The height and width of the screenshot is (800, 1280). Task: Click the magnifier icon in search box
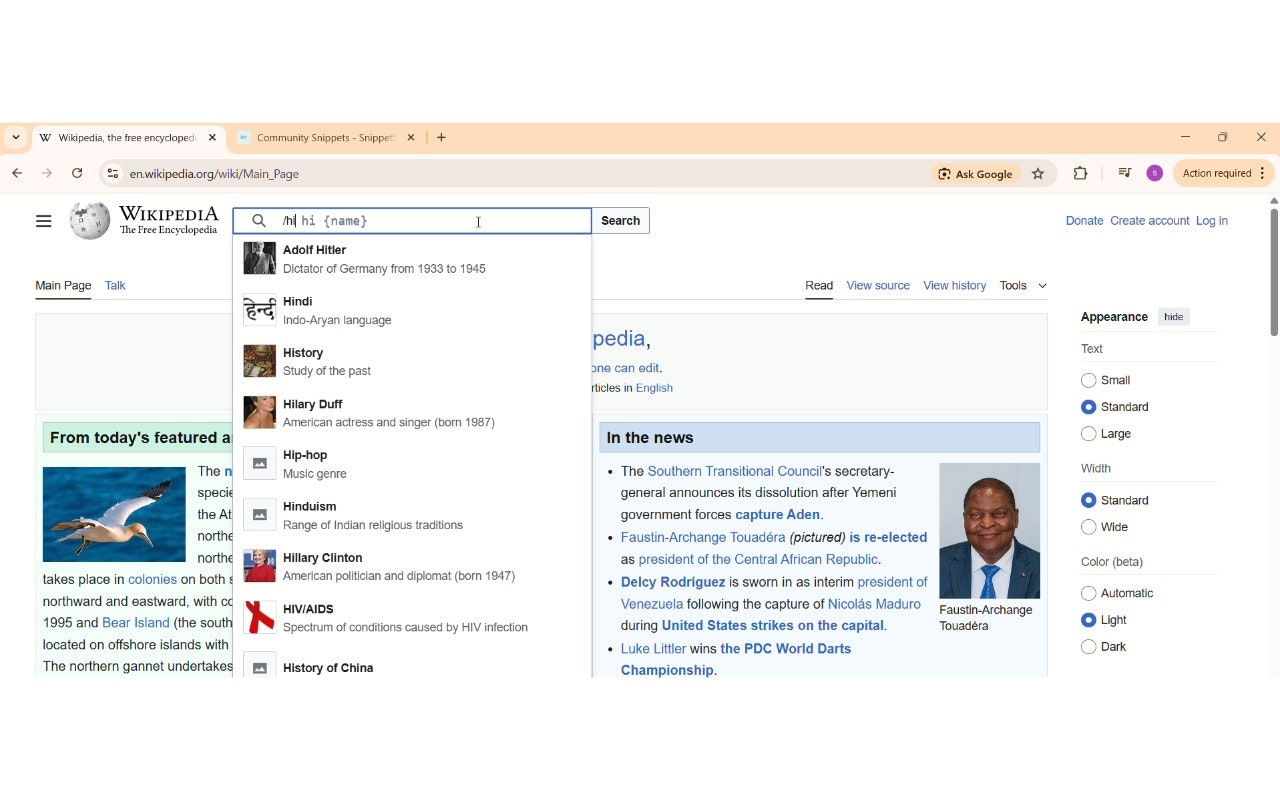click(259, 221)
